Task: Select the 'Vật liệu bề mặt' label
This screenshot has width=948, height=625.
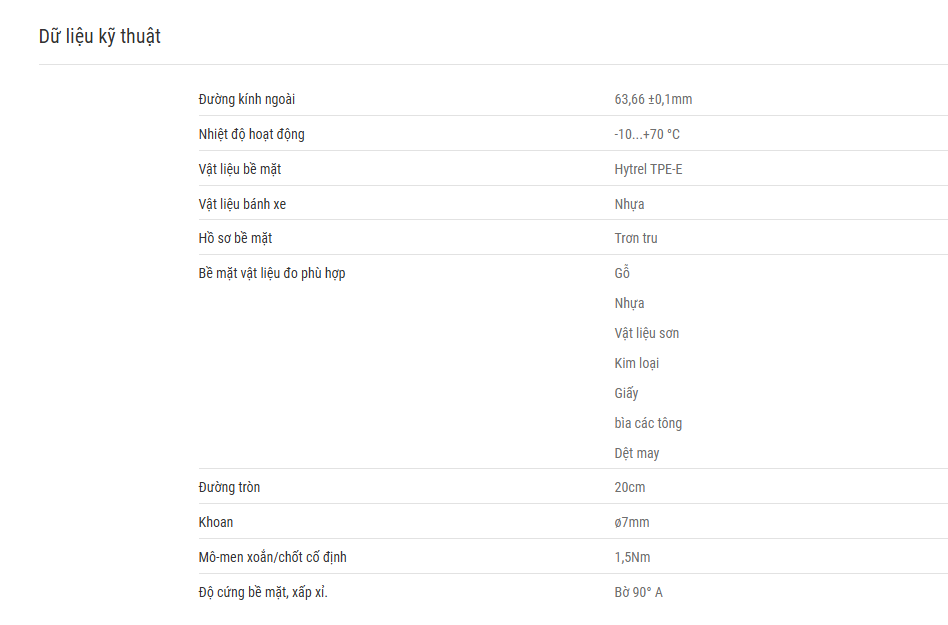Action: [x=239, y=170]
